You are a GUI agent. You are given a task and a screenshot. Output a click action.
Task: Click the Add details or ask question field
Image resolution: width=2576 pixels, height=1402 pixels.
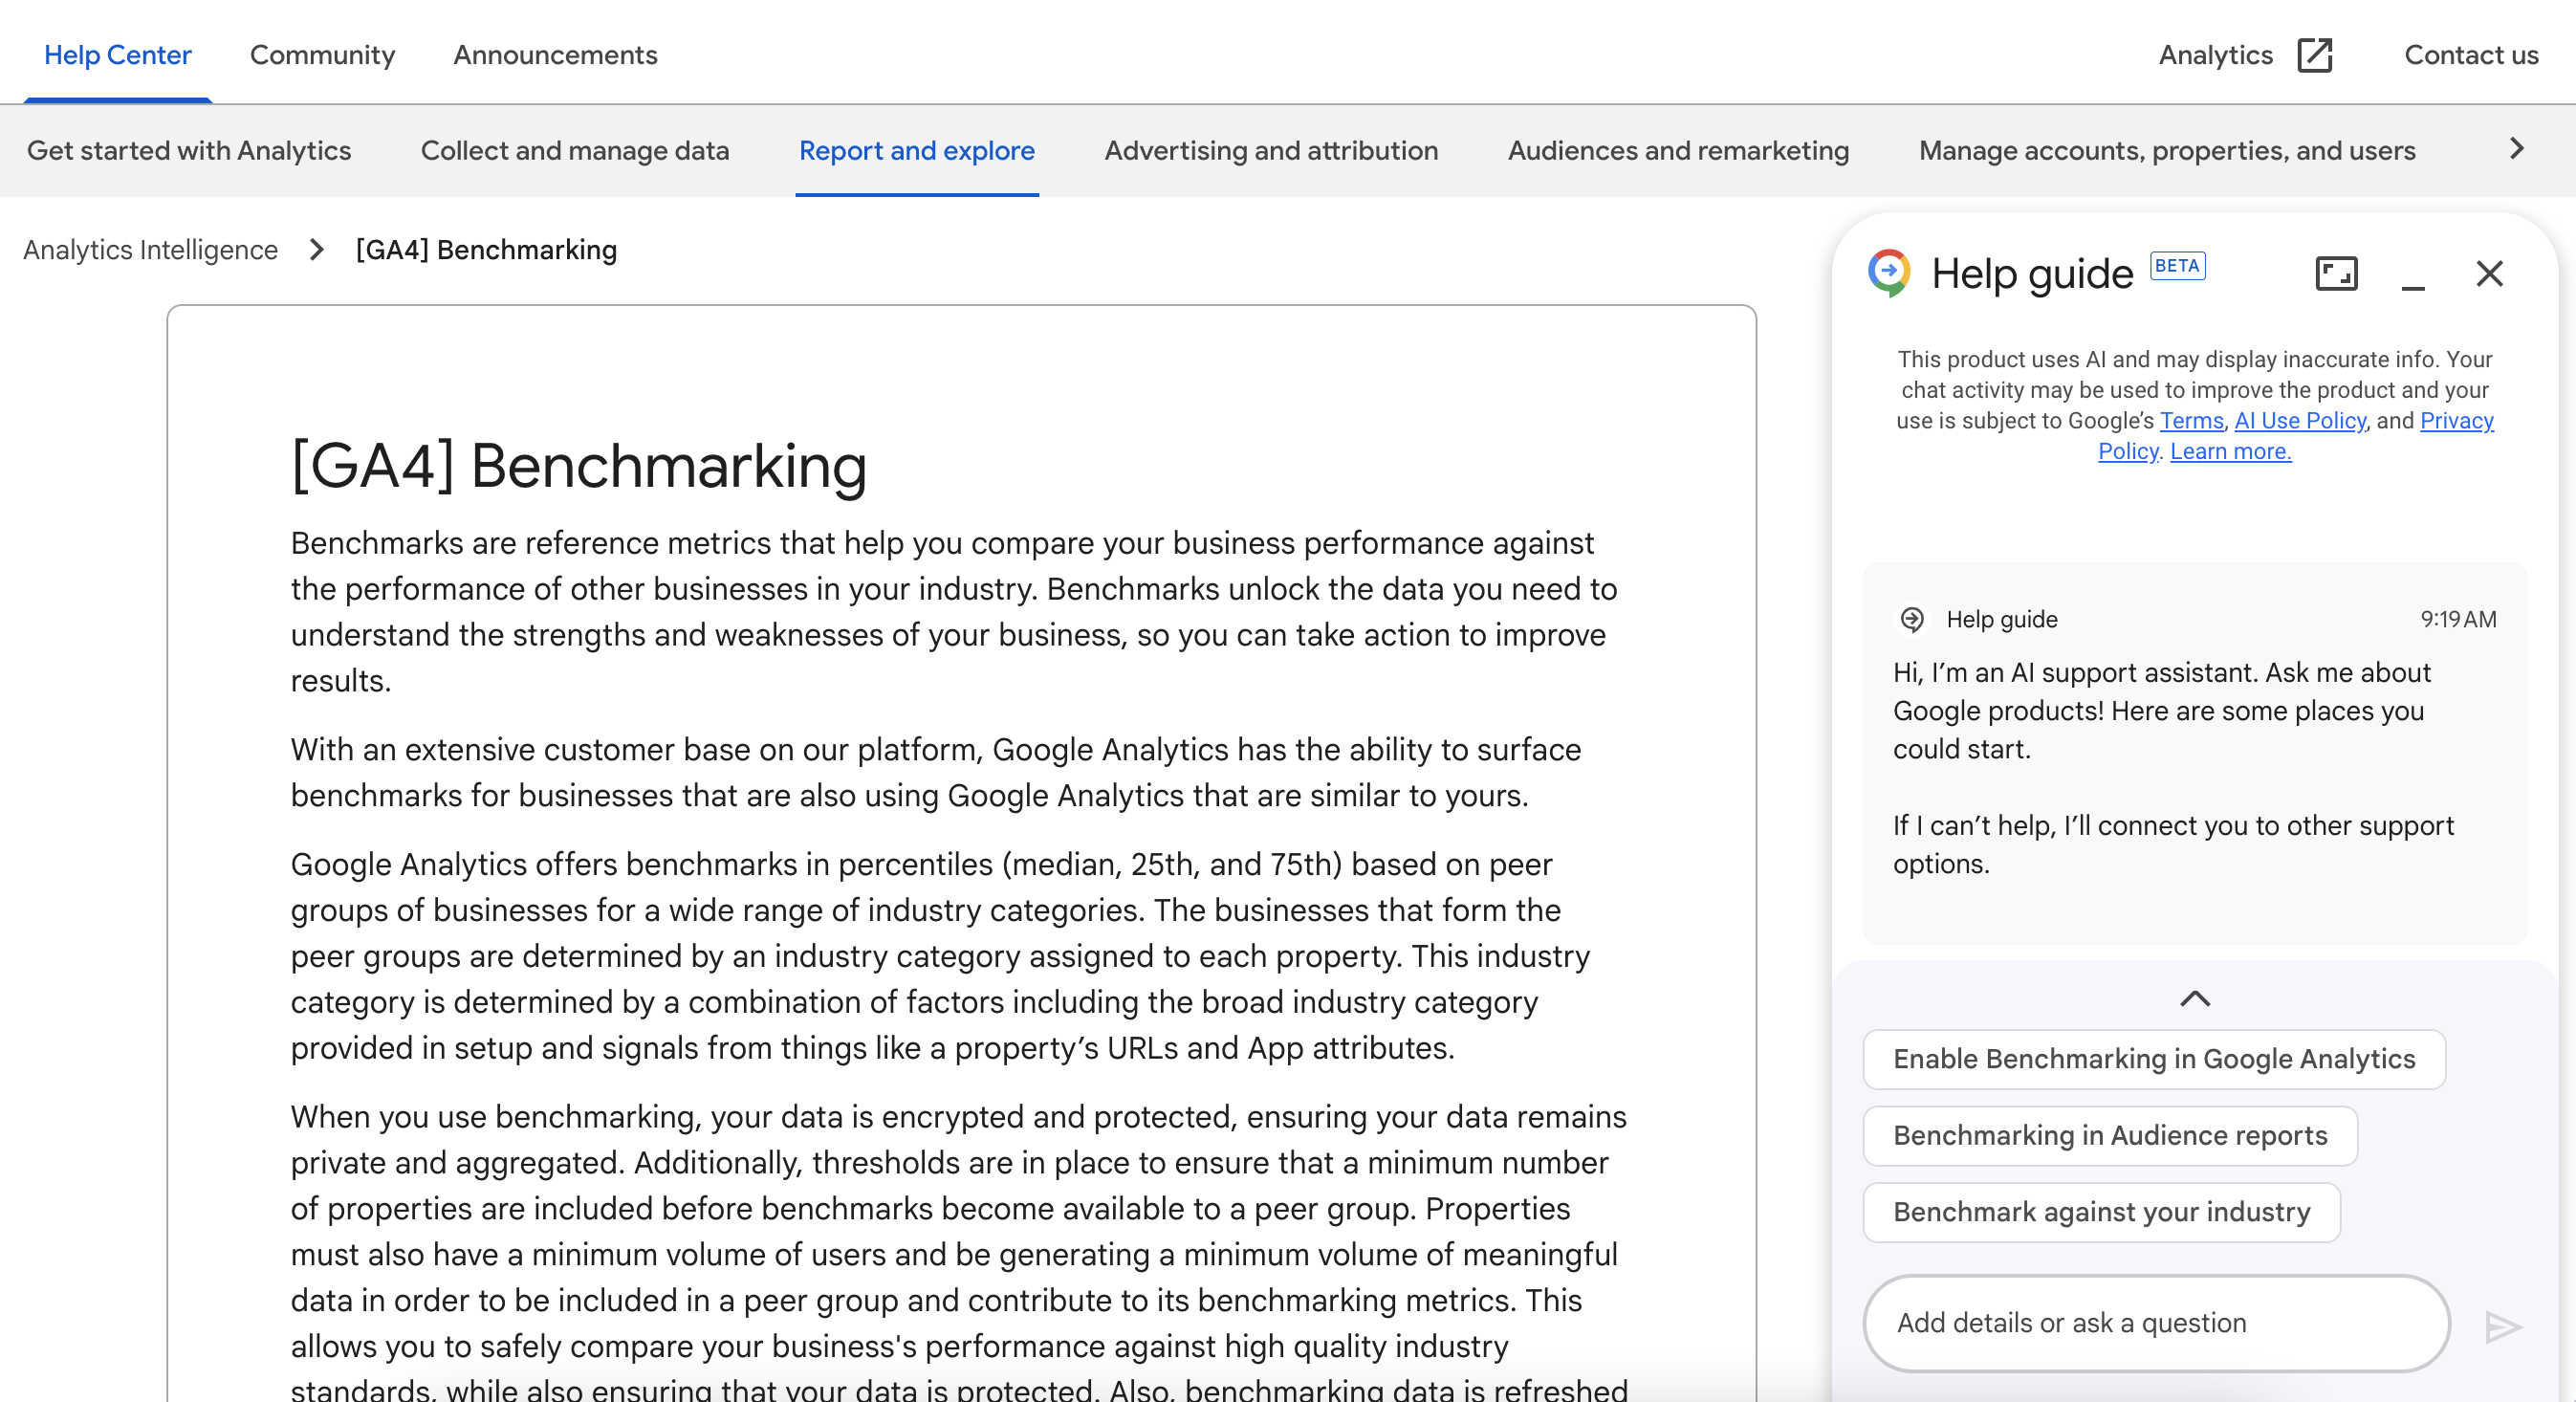2155,1322
